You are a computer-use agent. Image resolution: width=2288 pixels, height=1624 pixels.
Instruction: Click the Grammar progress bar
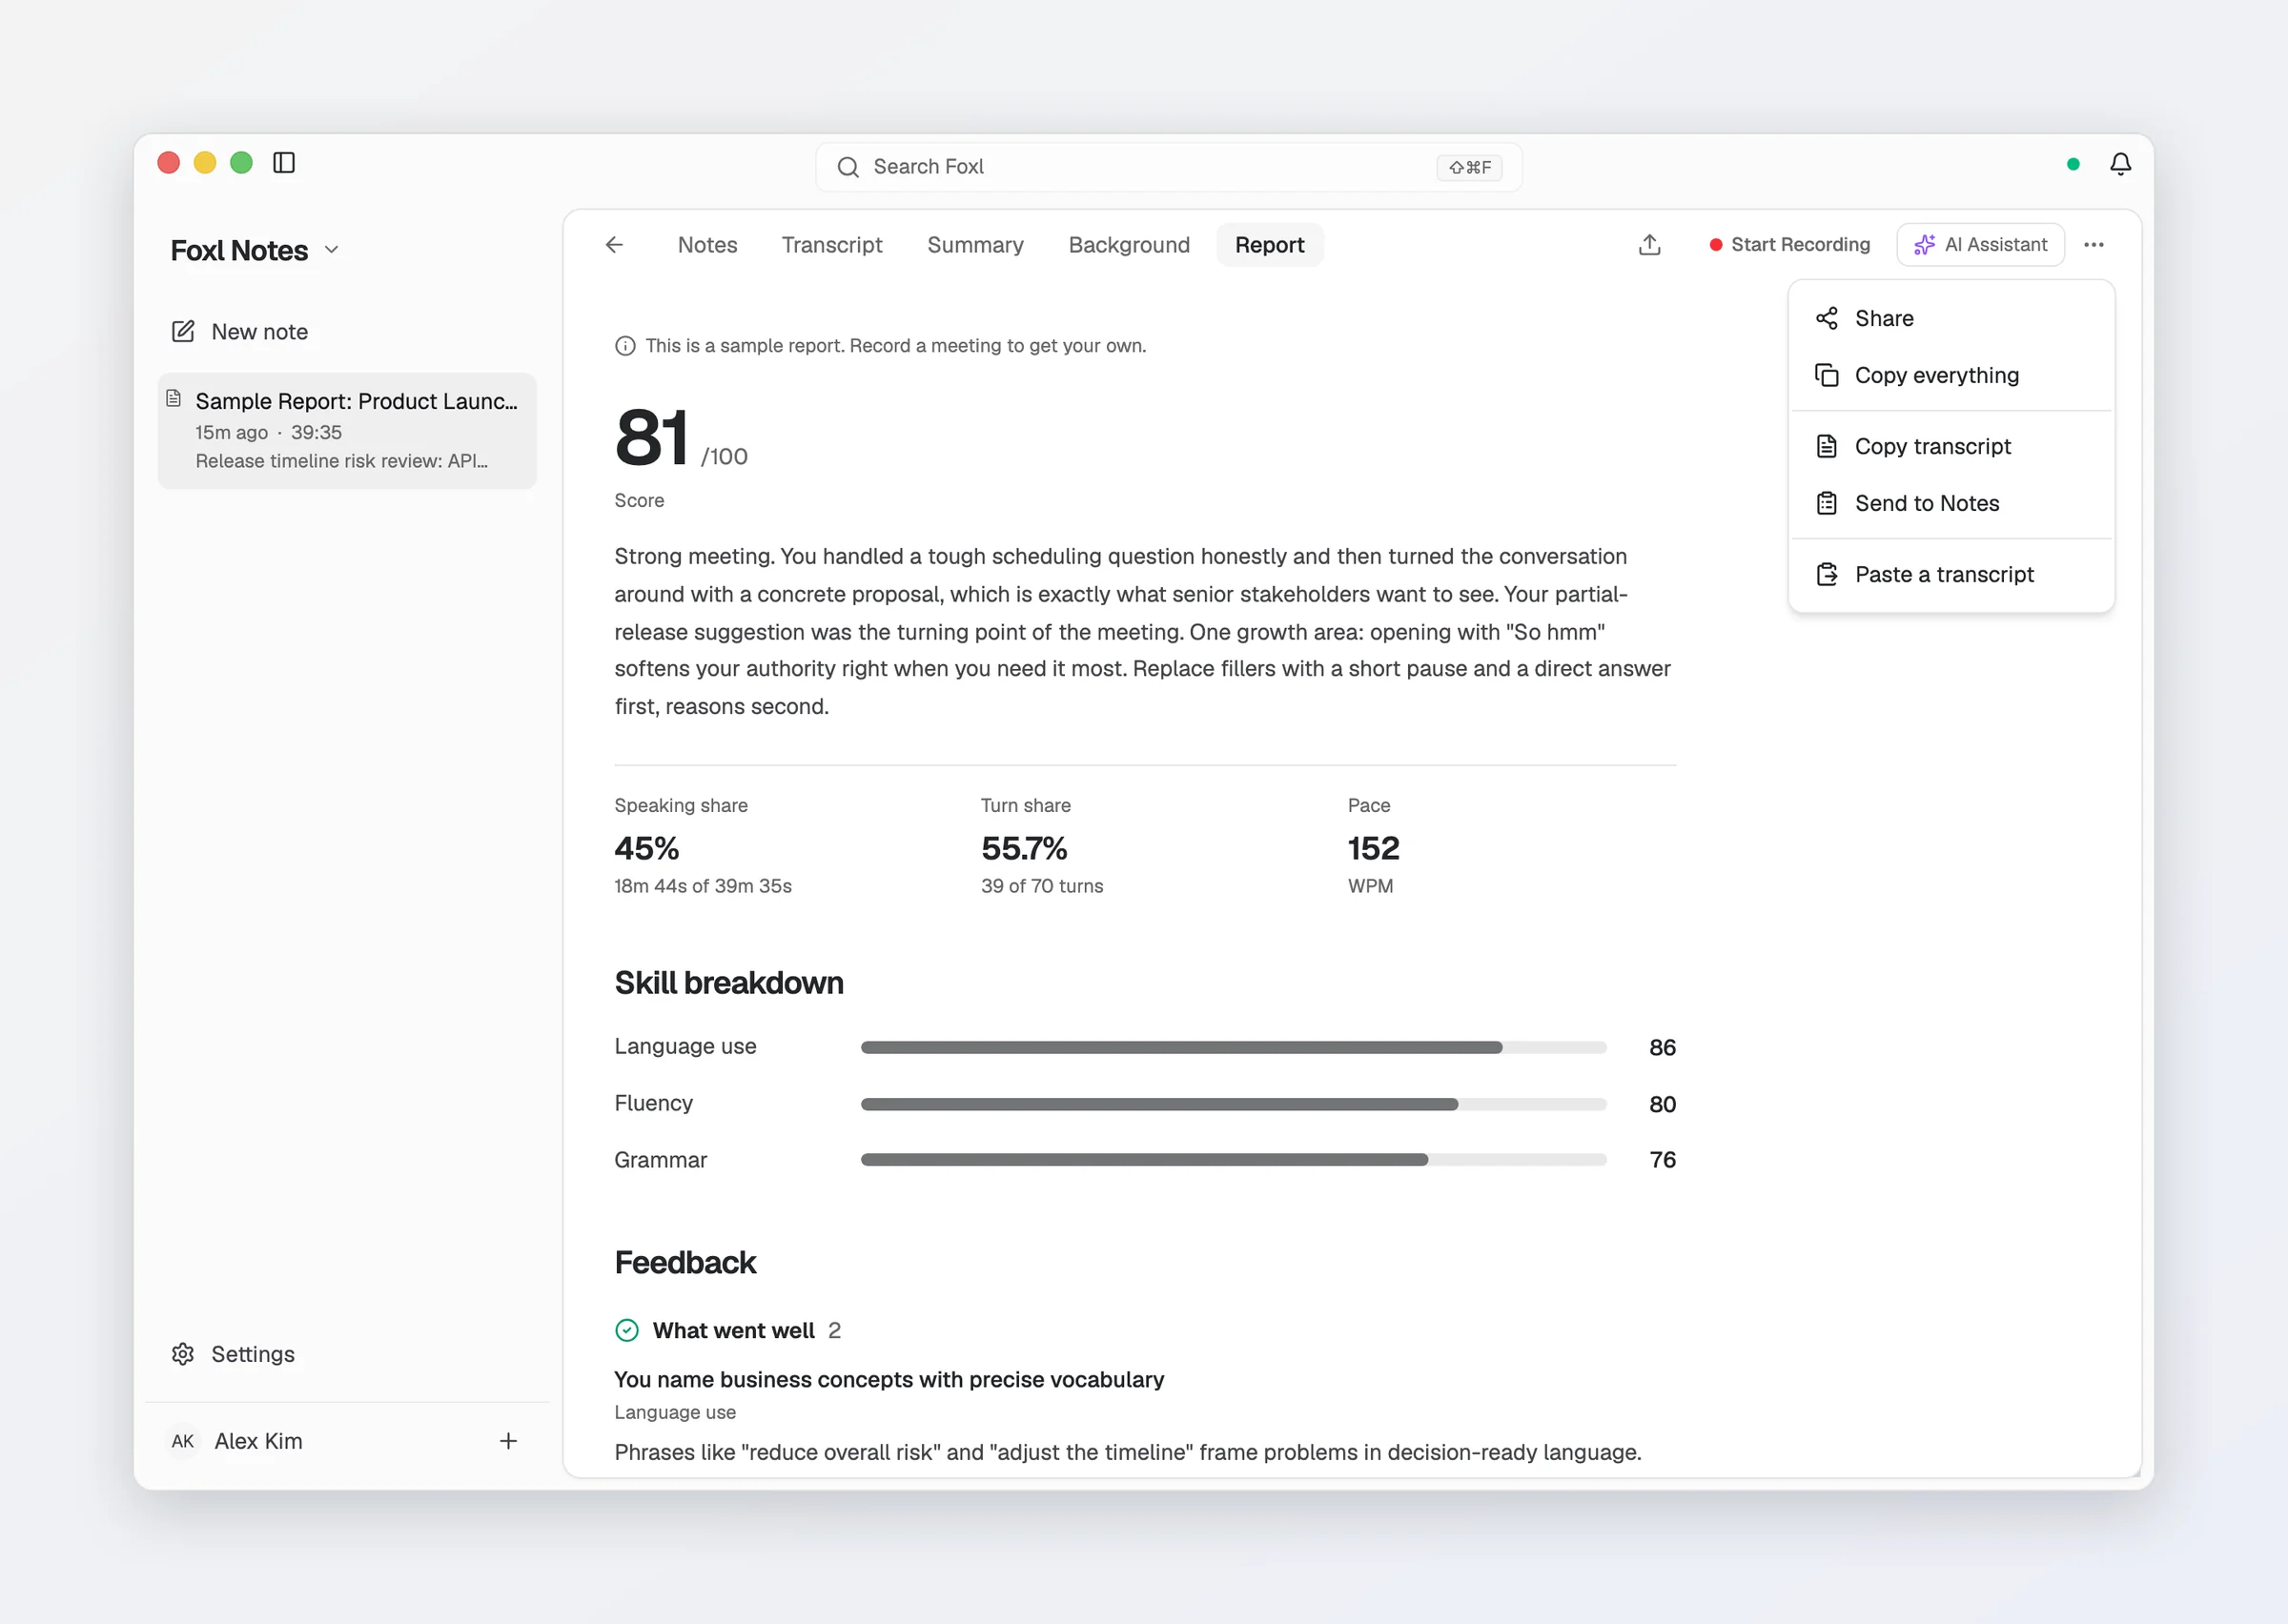click(x=1233, y=1160)
